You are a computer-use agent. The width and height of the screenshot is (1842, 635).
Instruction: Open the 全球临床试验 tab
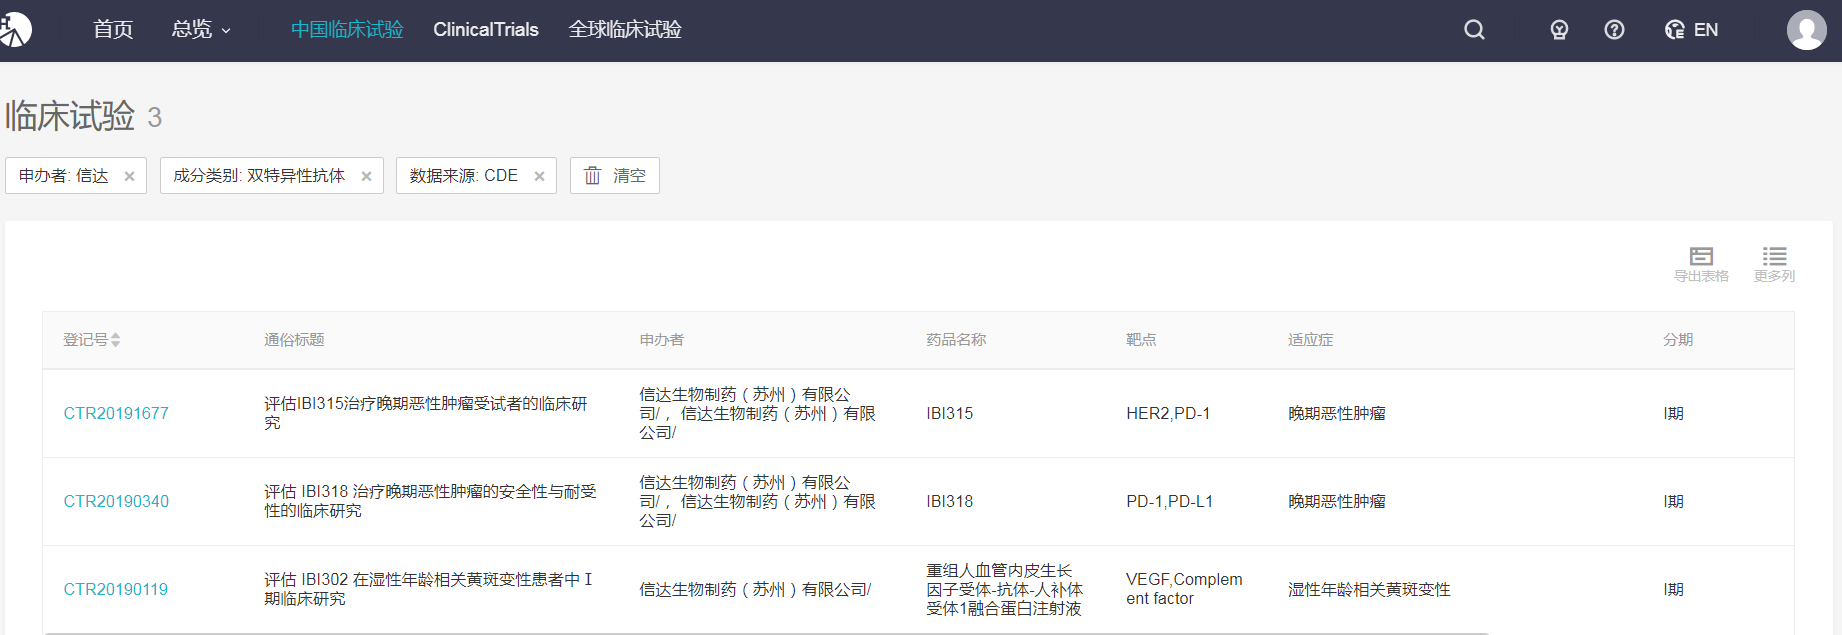pyautogui.click(x=625, y=30)
